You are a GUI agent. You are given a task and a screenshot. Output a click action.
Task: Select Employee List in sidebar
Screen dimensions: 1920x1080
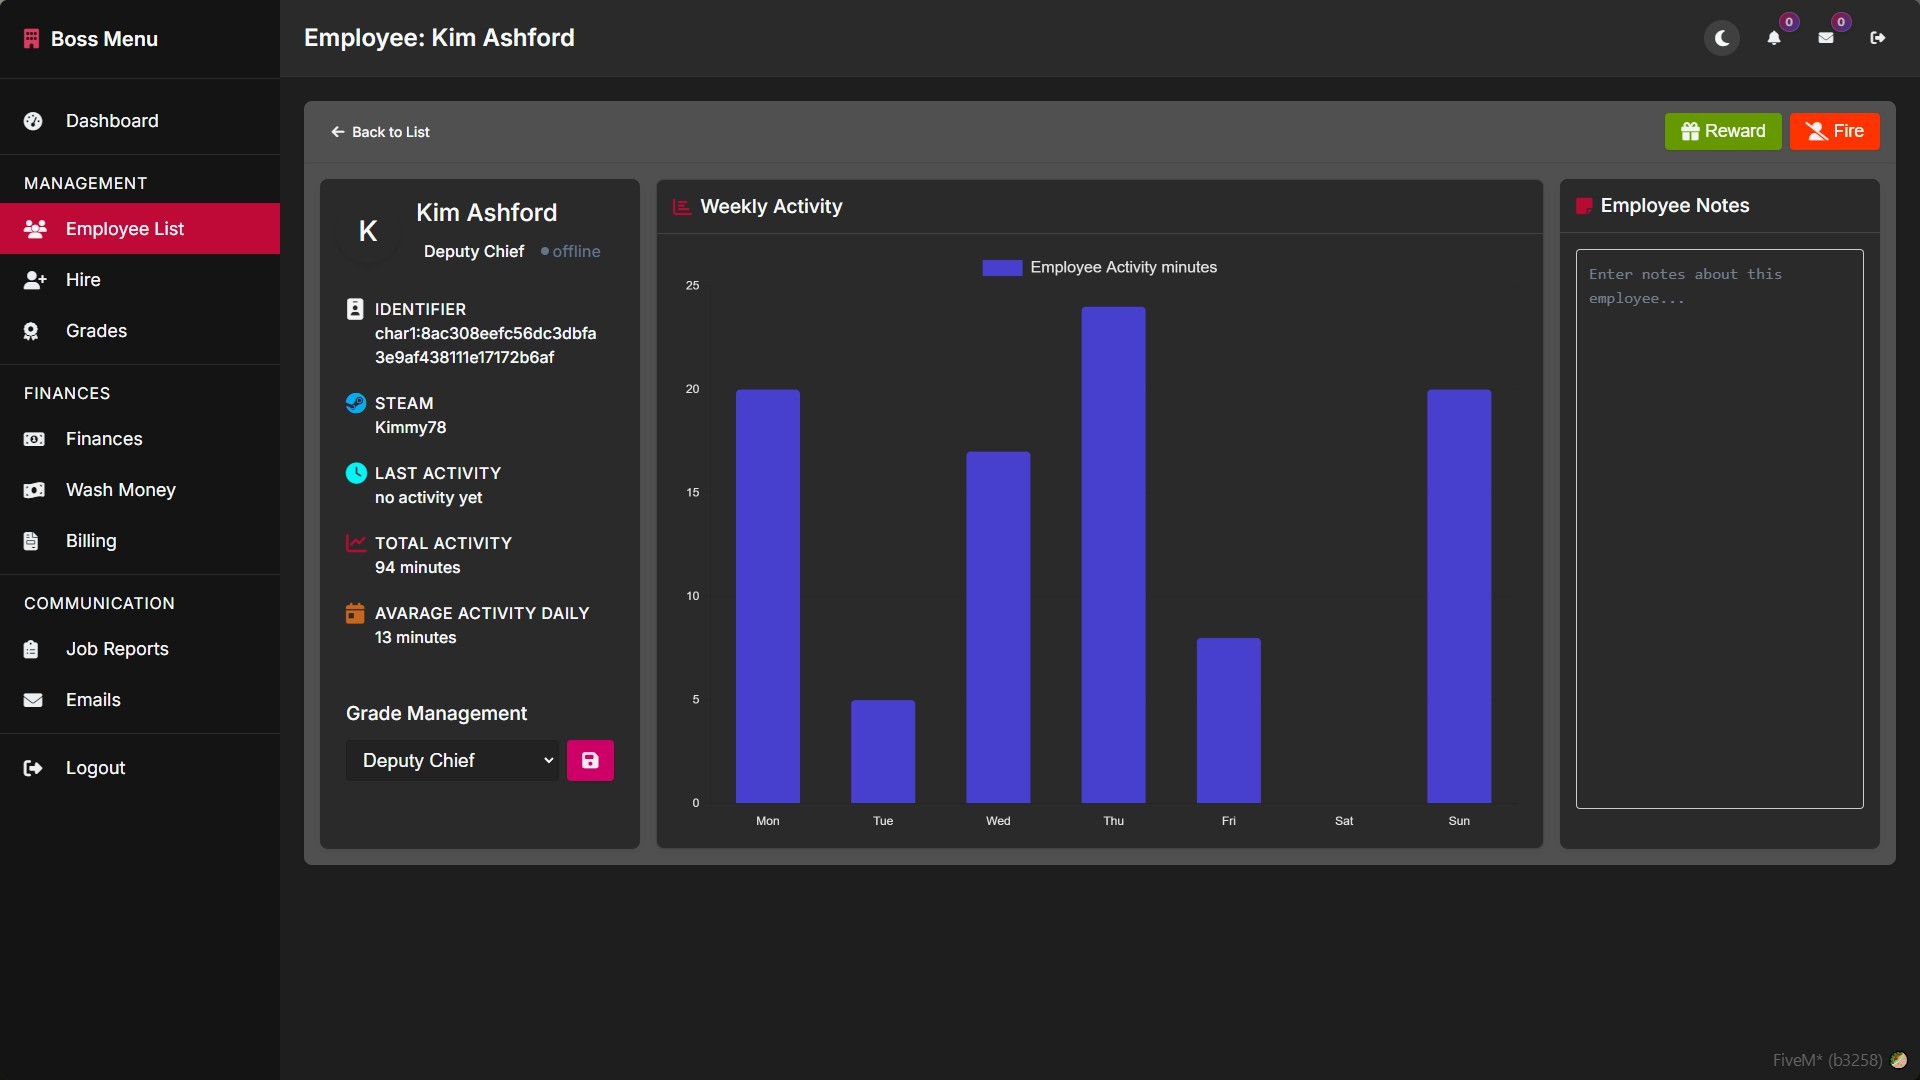click(140, 229)
